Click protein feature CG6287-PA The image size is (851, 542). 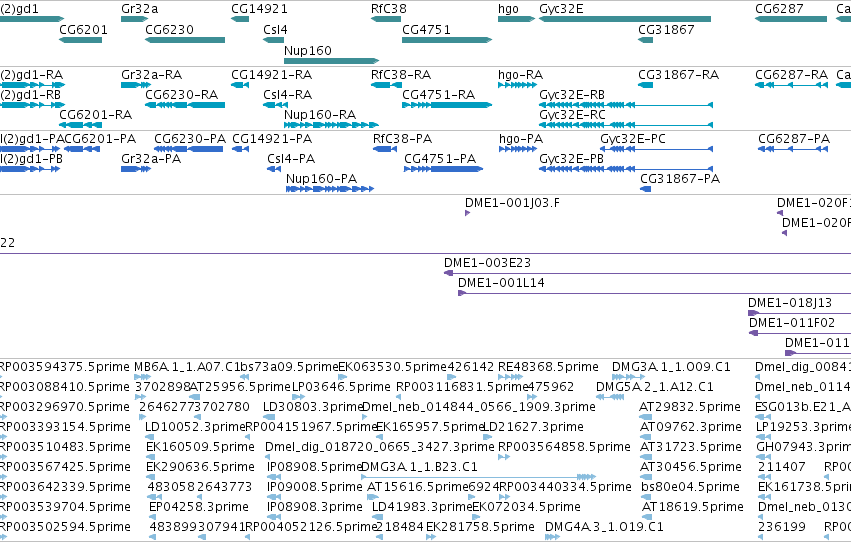(793, 149)
